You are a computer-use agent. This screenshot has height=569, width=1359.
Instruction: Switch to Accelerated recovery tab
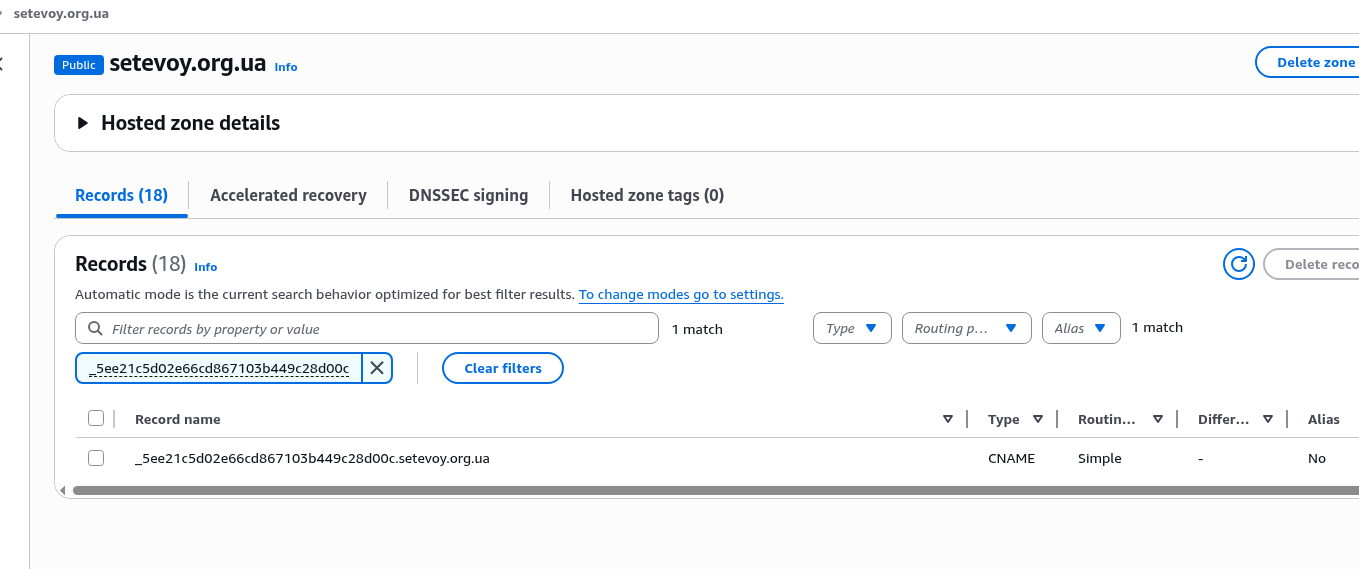[288, 195]
